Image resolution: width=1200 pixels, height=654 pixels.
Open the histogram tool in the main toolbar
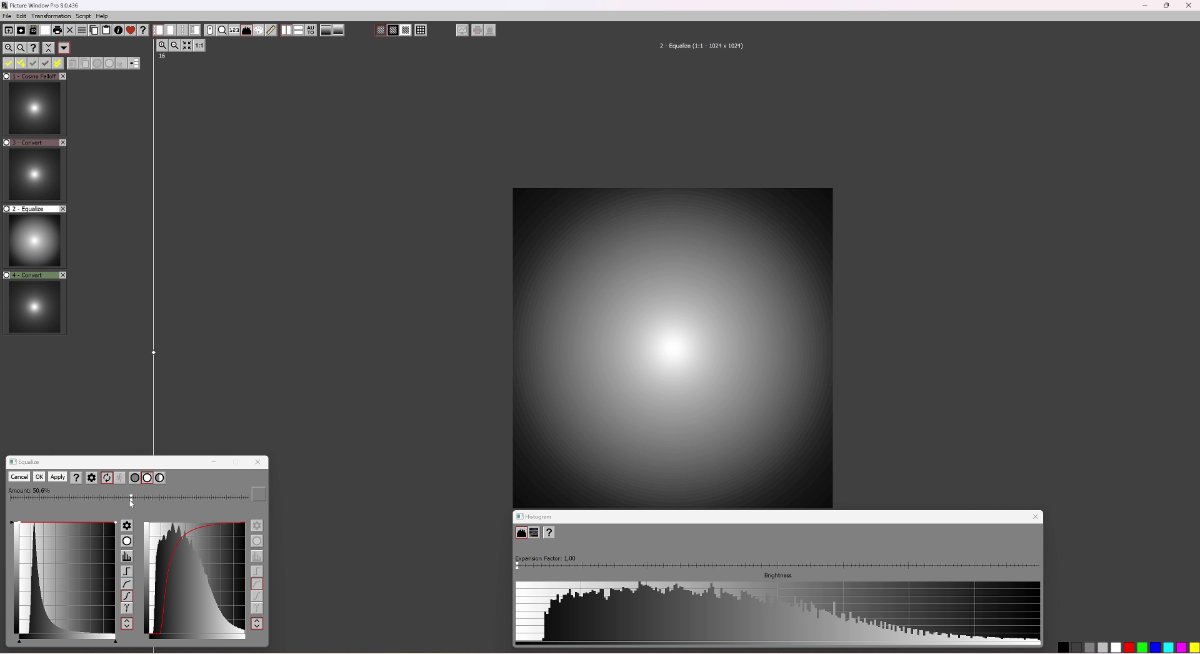(246, 30)
